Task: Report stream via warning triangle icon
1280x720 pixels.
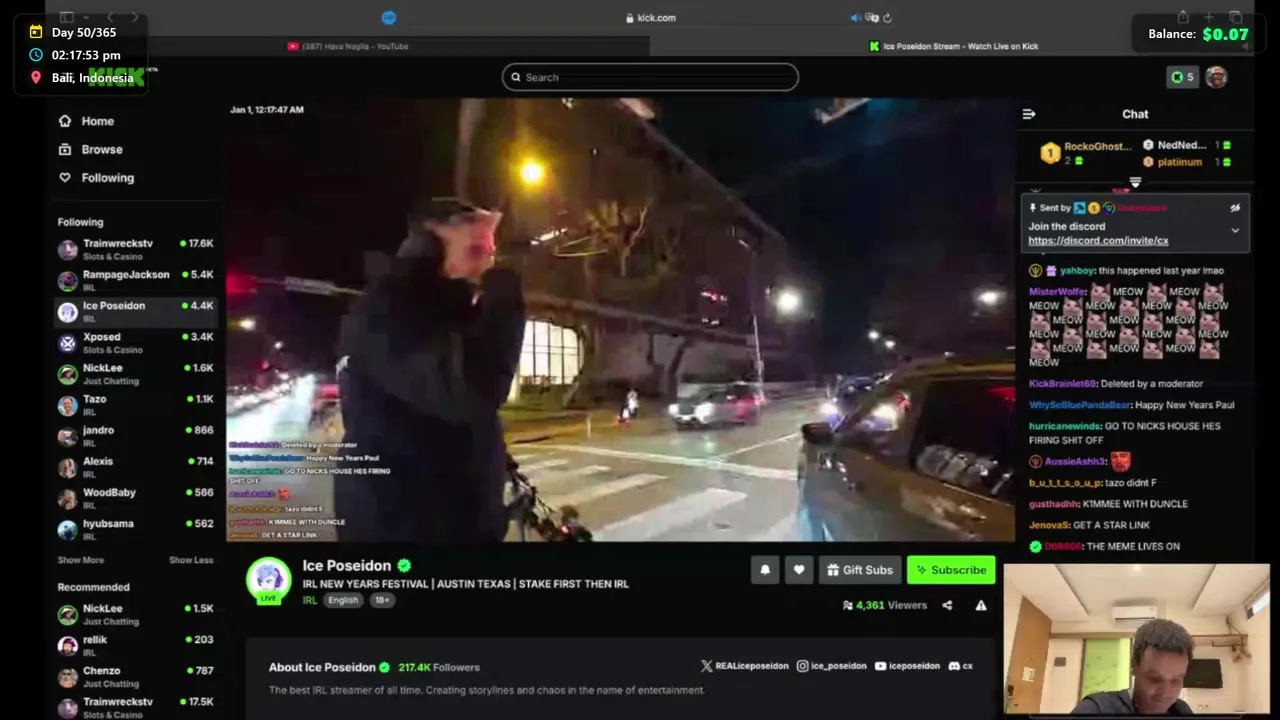Action: pyautogui.click(x=981, y=605)
